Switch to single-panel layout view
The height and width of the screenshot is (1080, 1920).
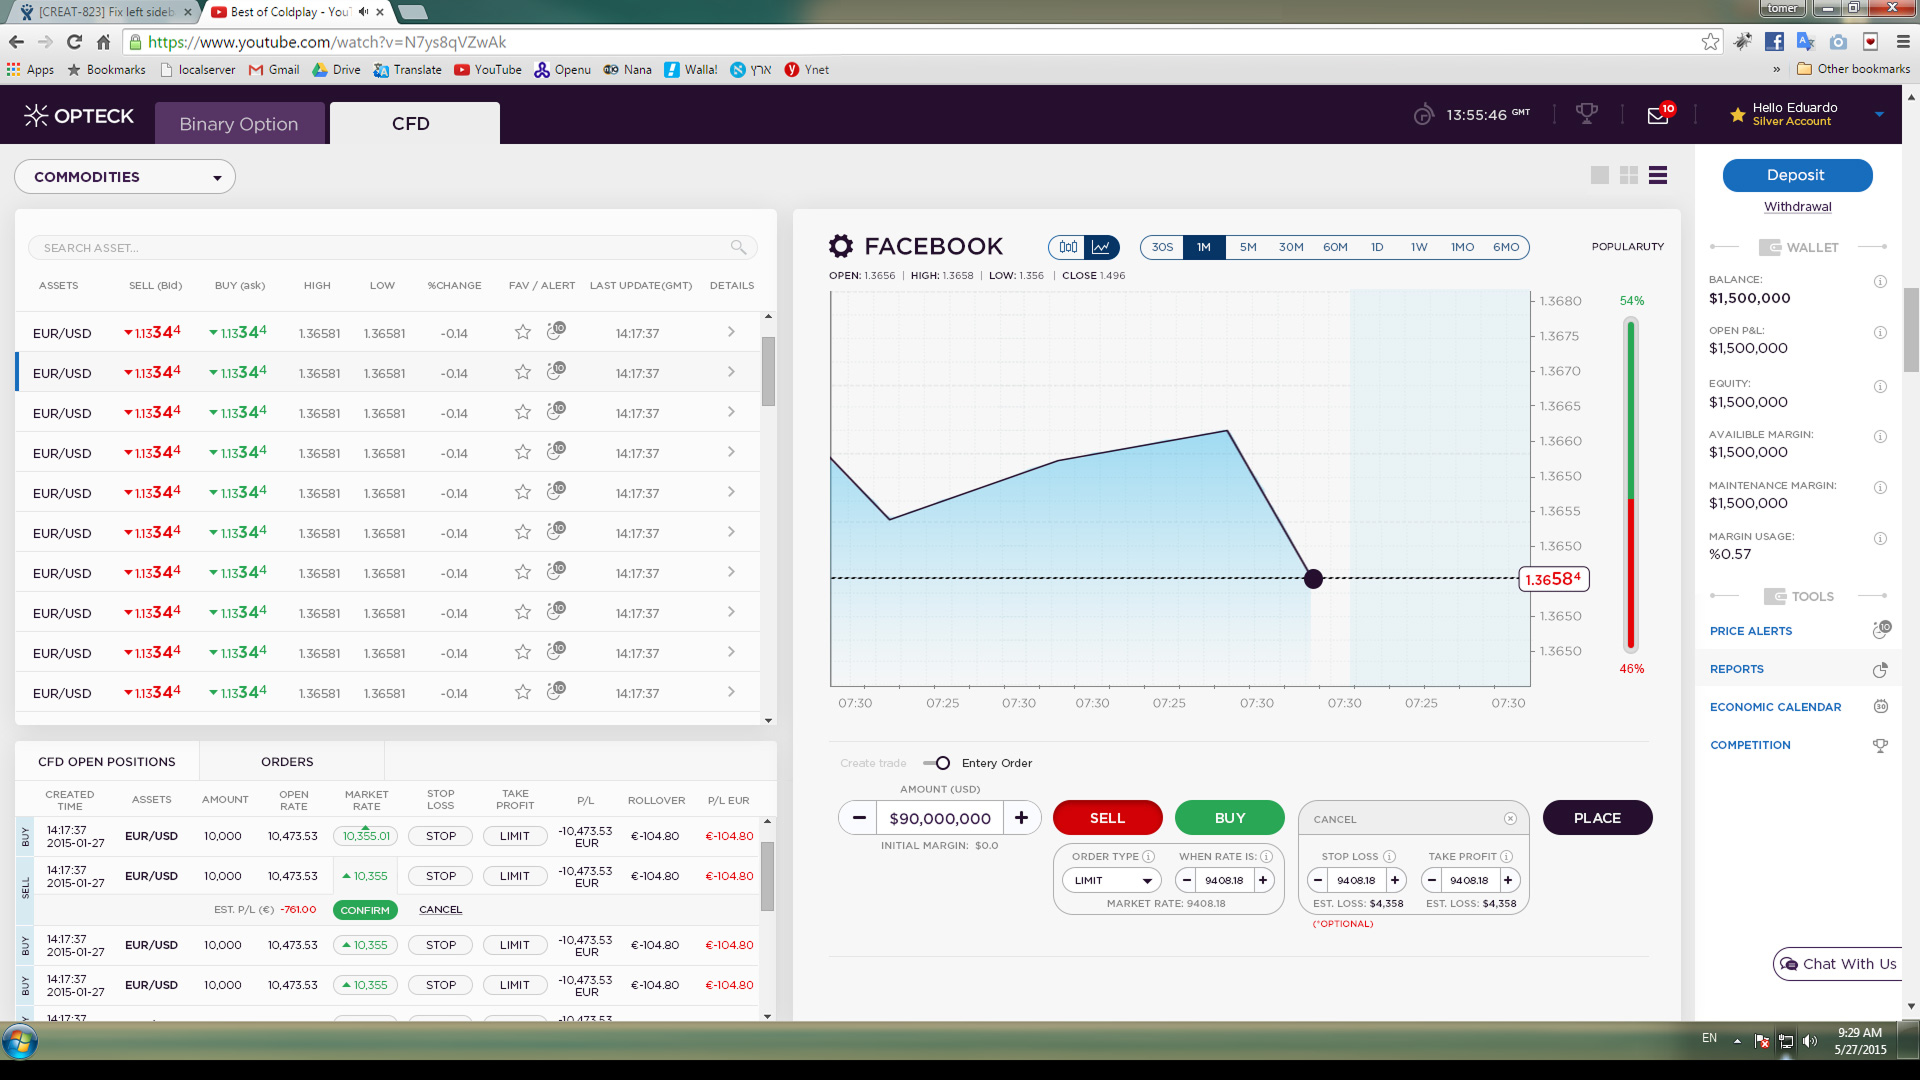click(x=1600, y=175)
